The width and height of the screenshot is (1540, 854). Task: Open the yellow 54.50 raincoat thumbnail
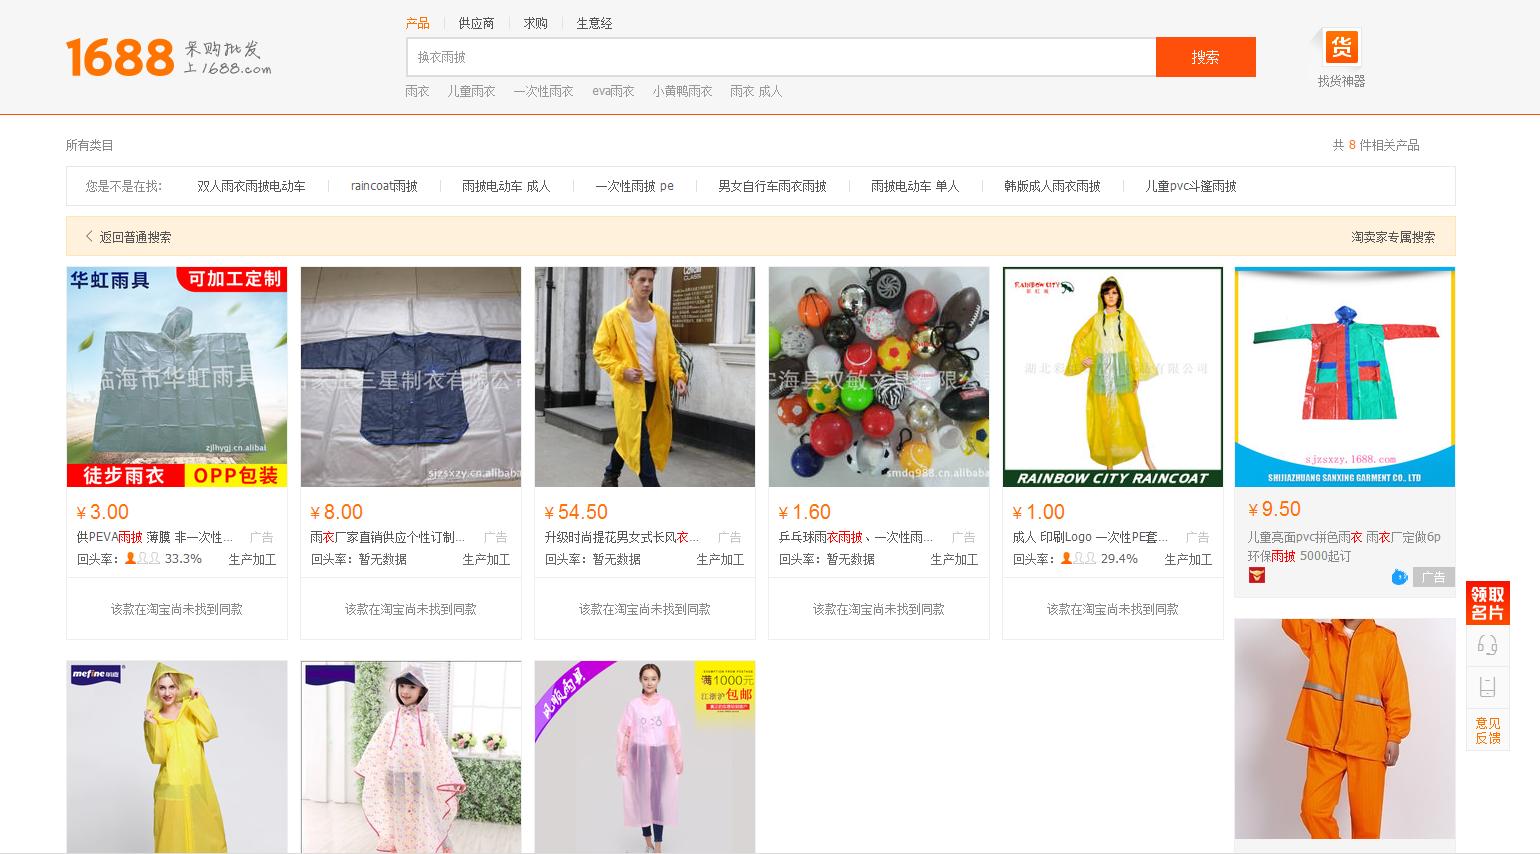644,377
